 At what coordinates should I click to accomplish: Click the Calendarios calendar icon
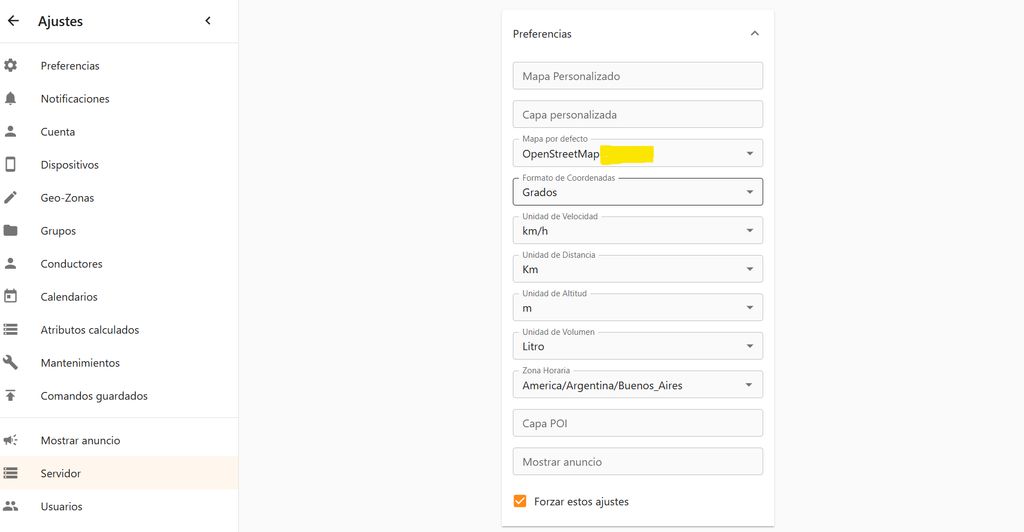click(11, 297)
